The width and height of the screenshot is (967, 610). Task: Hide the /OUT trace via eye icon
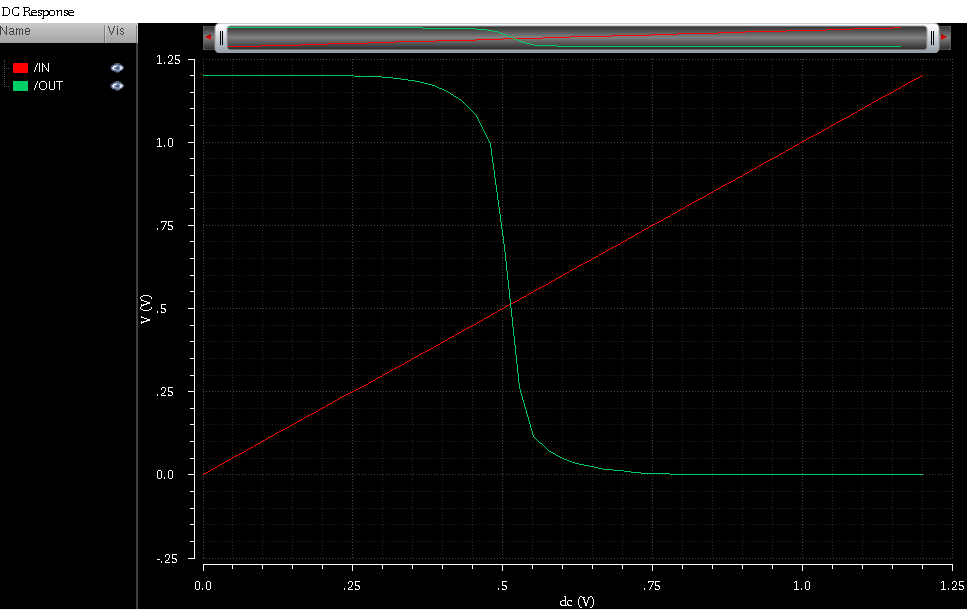pyautogui.click(x=117, y=86)
